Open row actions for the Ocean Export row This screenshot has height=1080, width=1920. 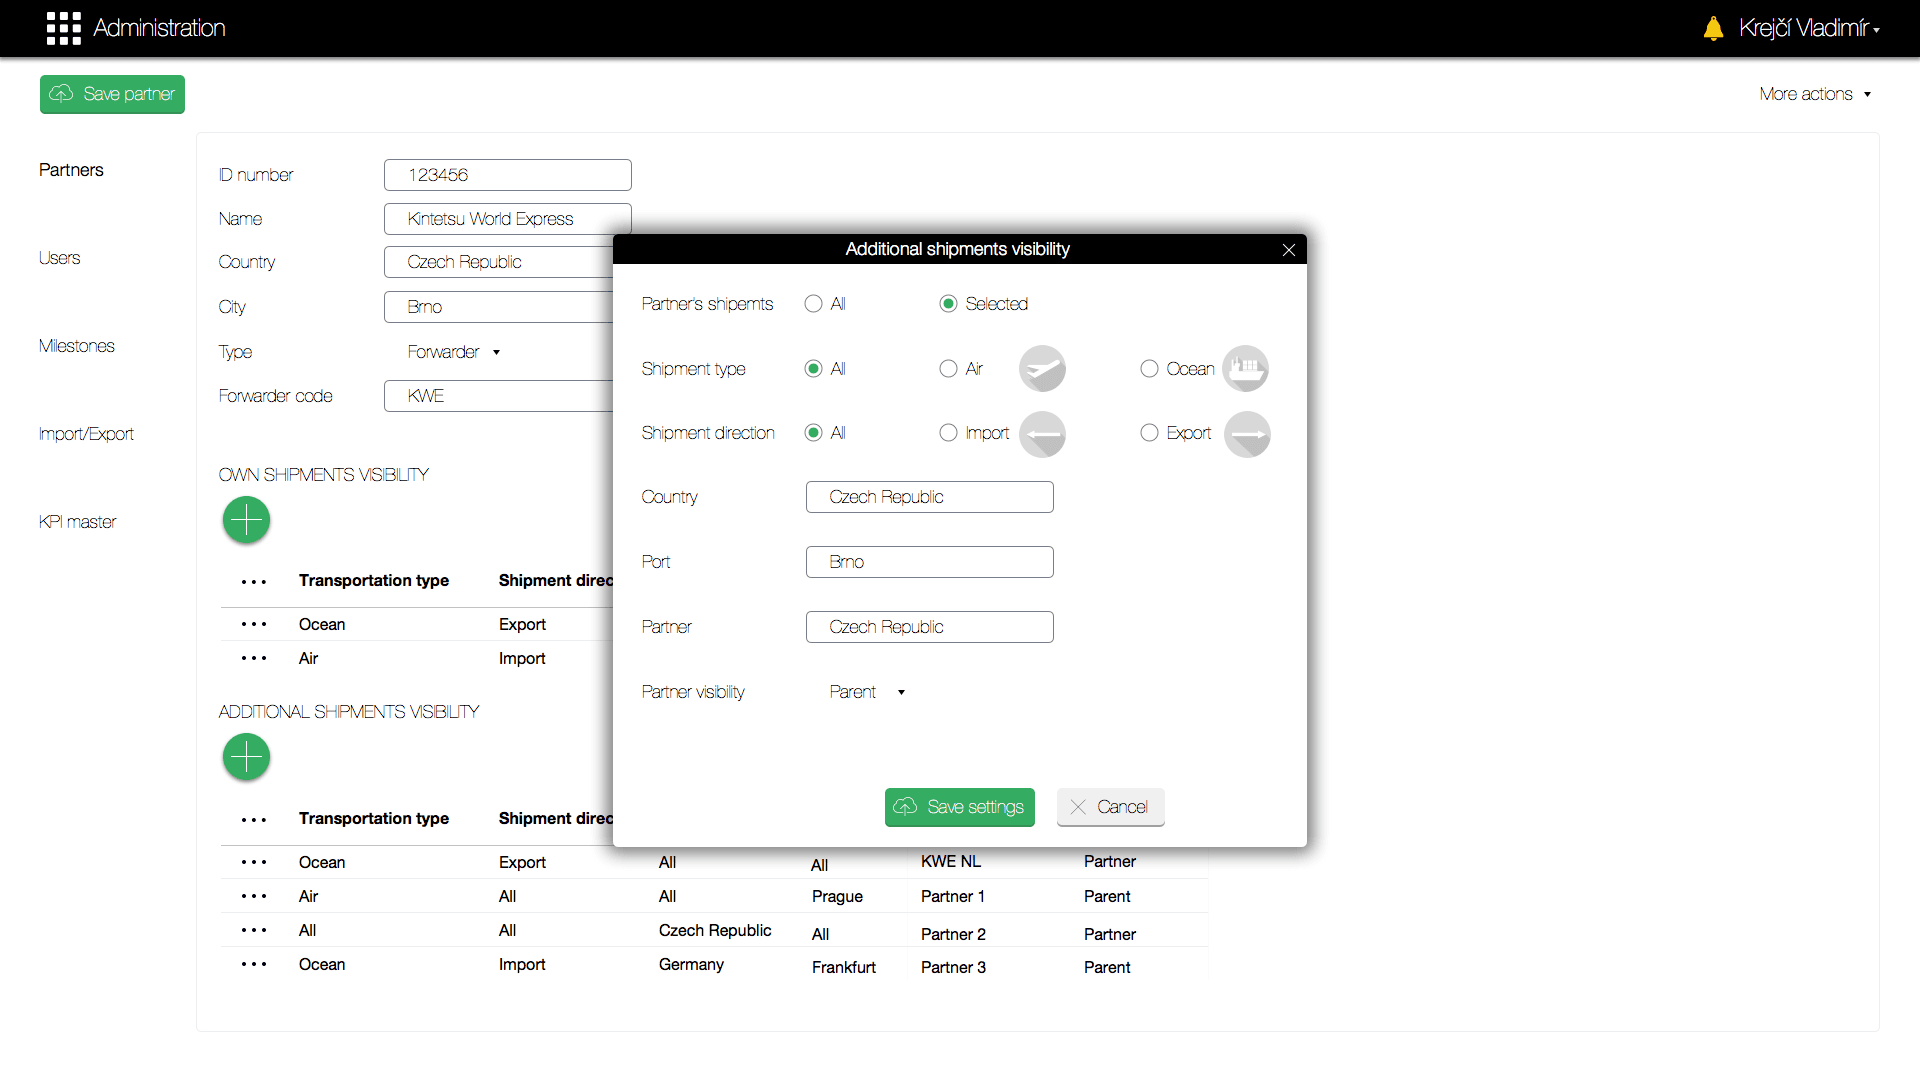[x=255, y=624]
